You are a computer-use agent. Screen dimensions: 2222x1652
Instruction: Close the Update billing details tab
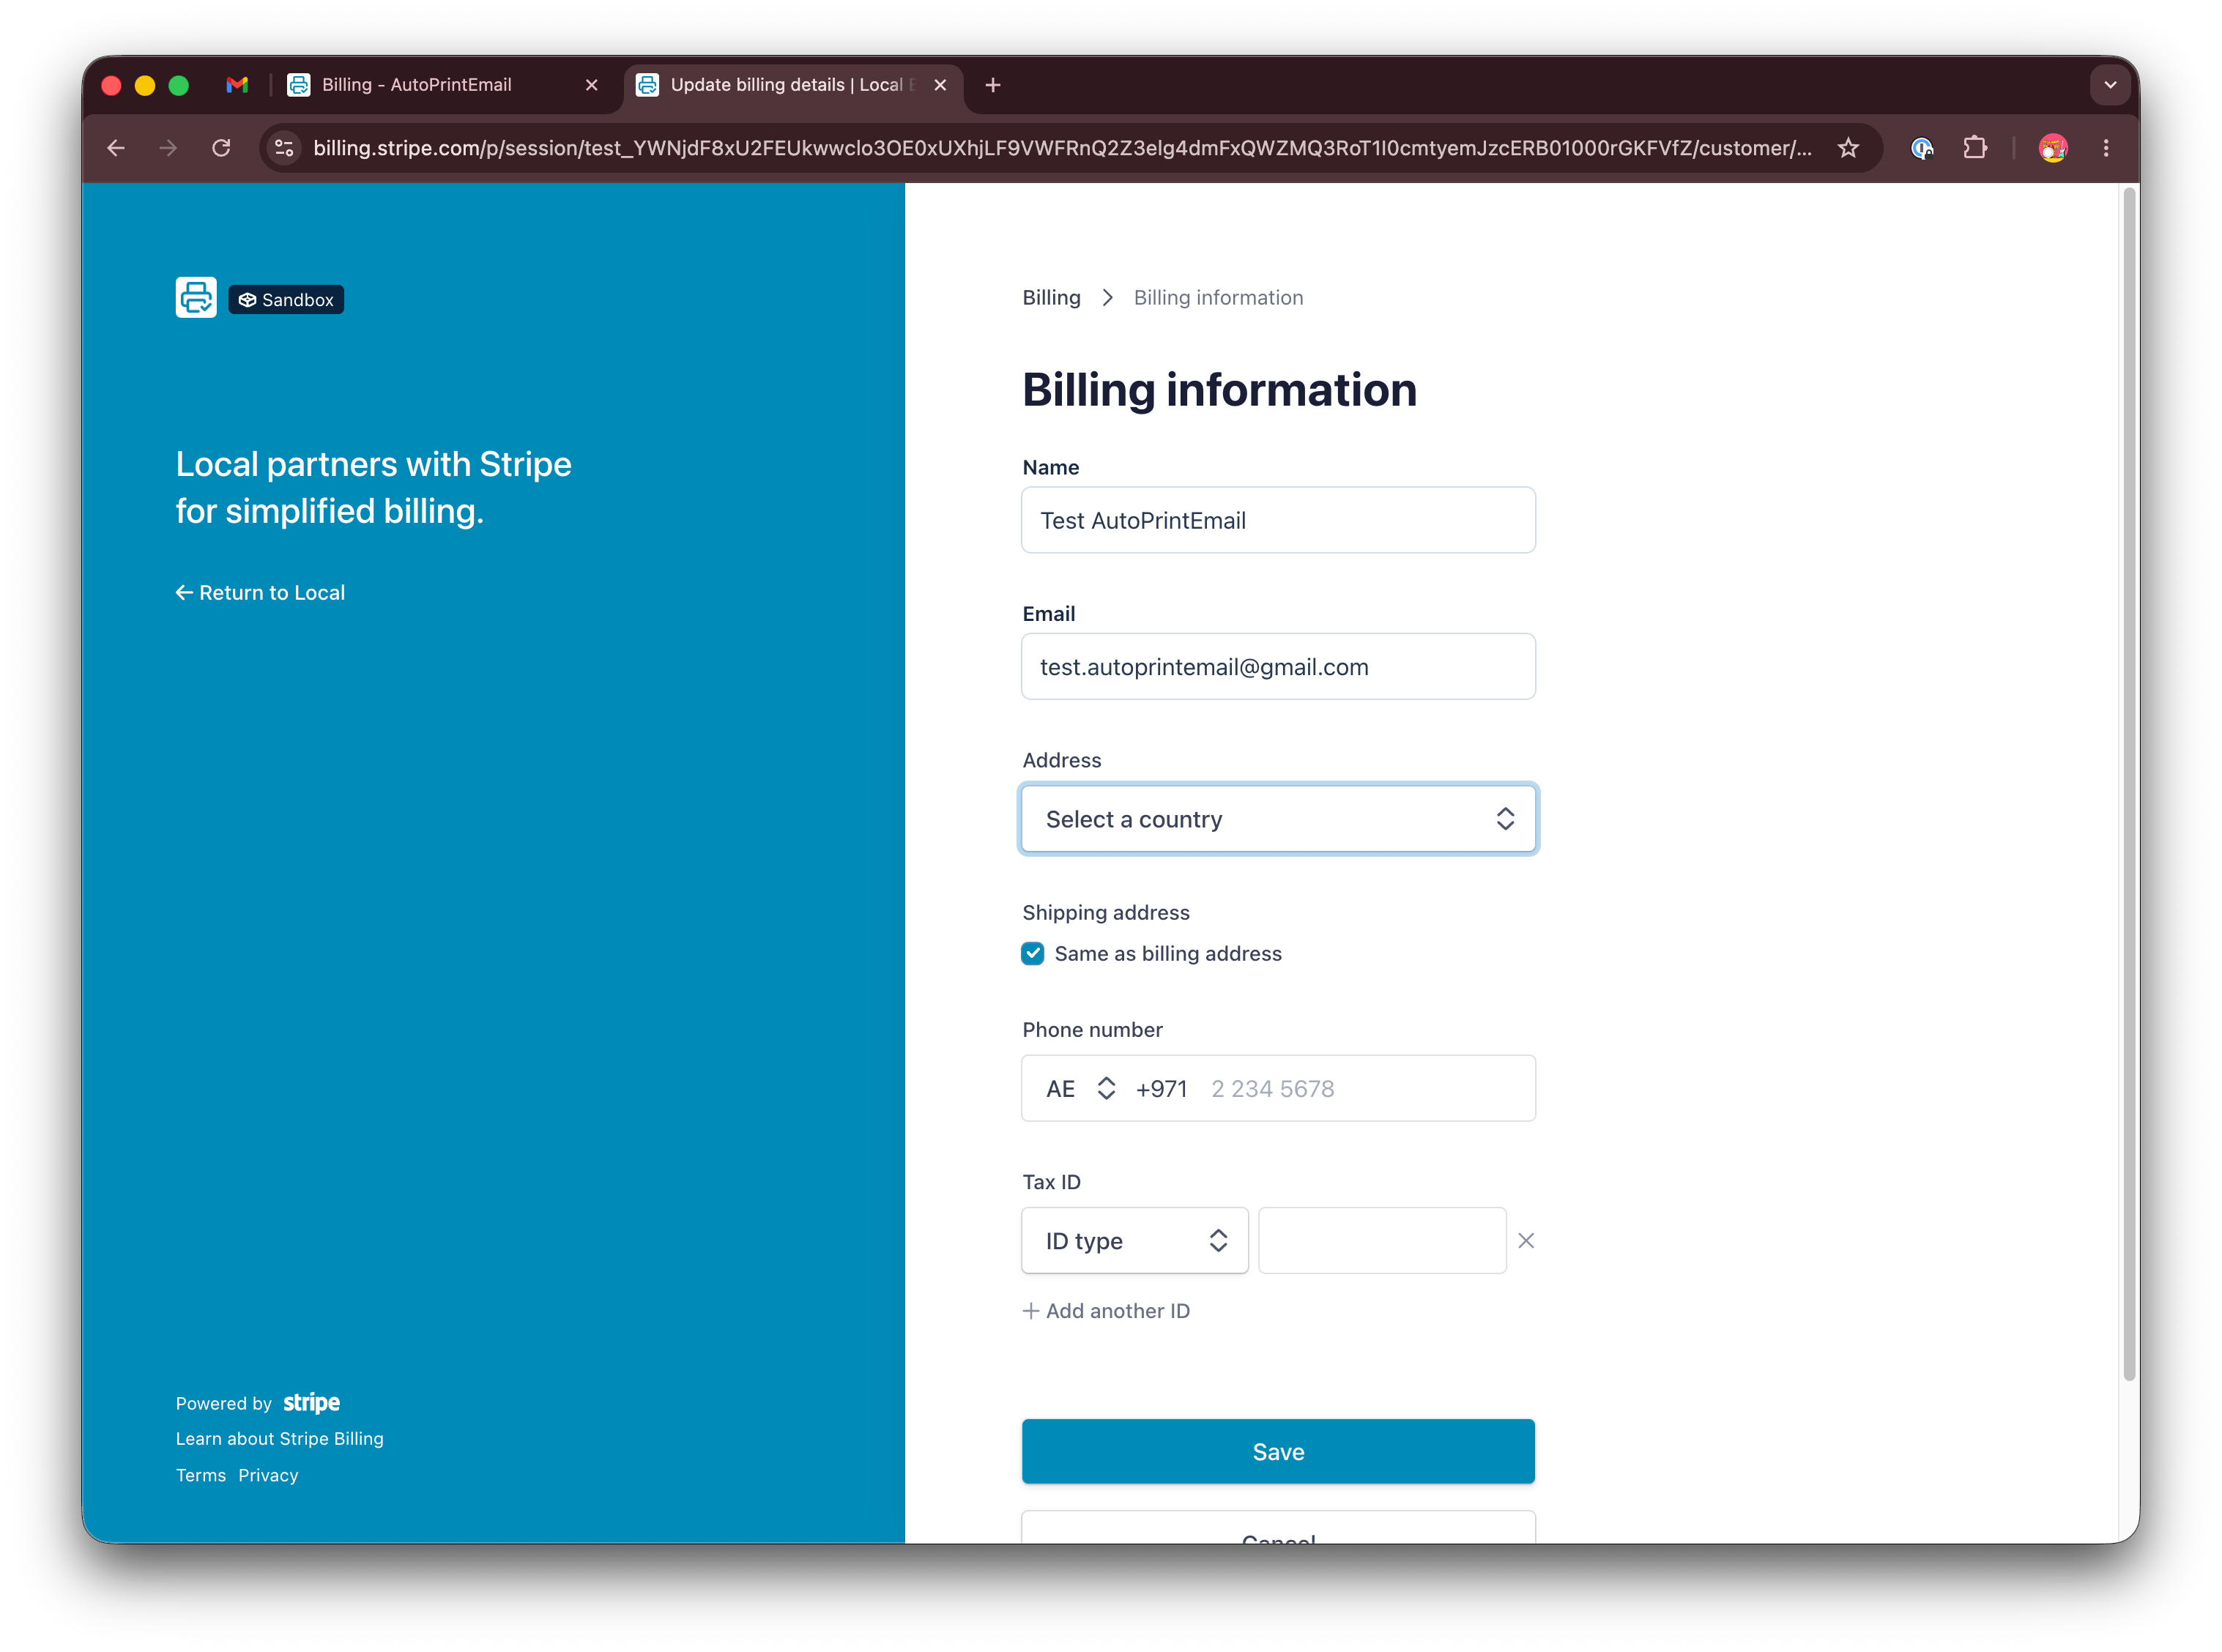click(x=940, y=85)
